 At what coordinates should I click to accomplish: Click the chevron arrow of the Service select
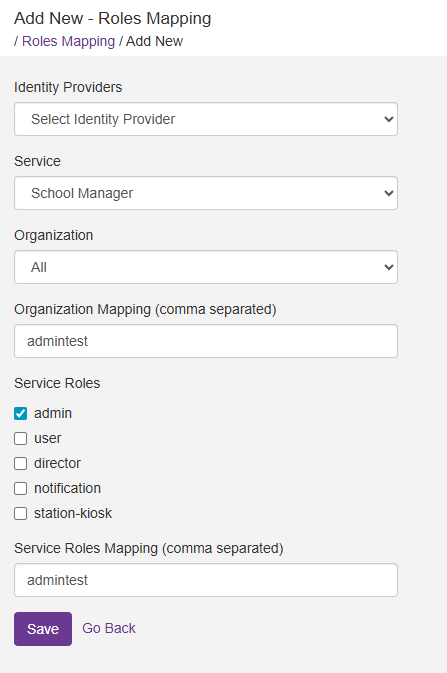(x=389, y=193)
